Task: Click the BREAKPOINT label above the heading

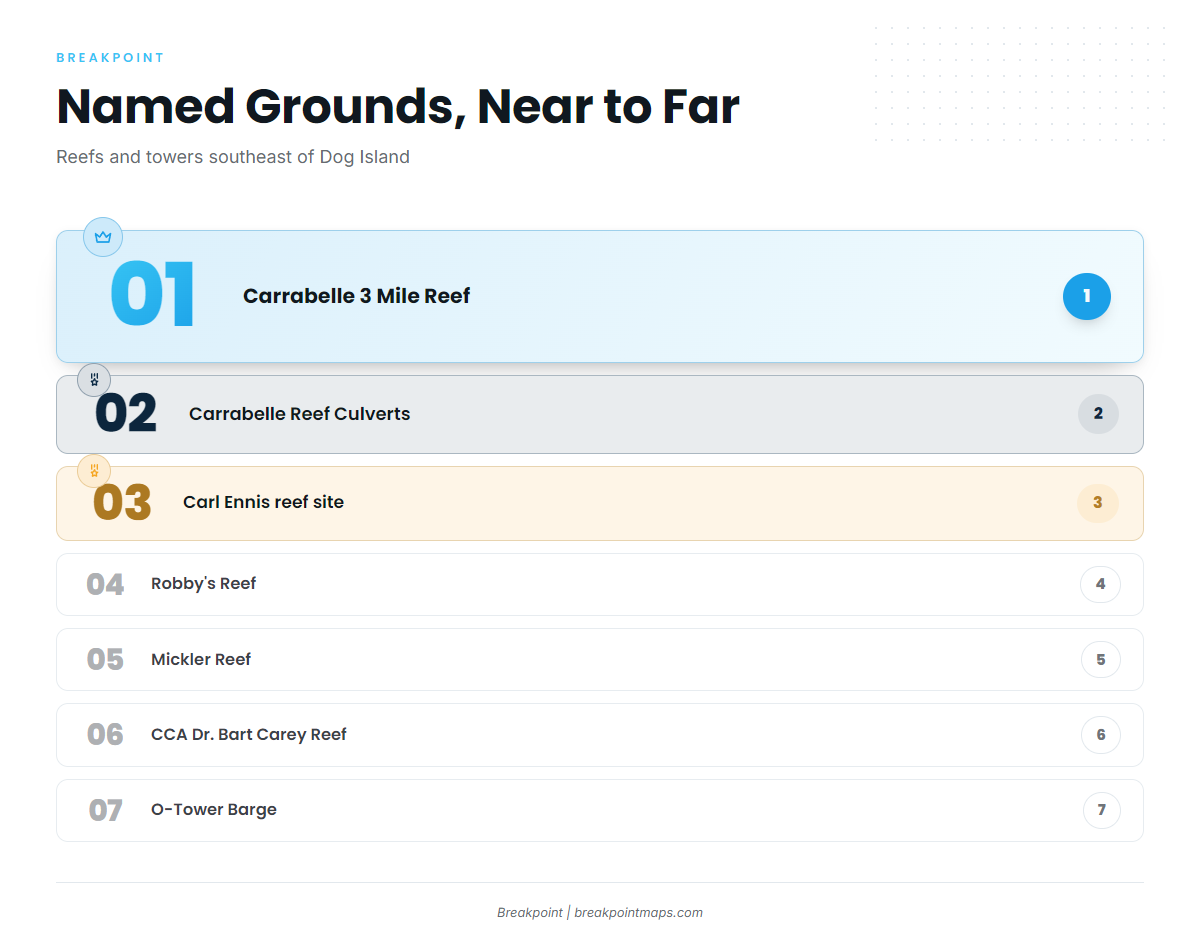Action: click(x=110, y=58)
